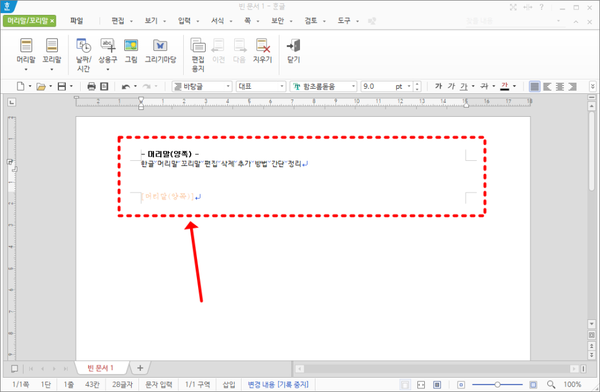Click the zoom magnifier icon in the status bar
Screen dimensions: 600x392
(551, 384)
